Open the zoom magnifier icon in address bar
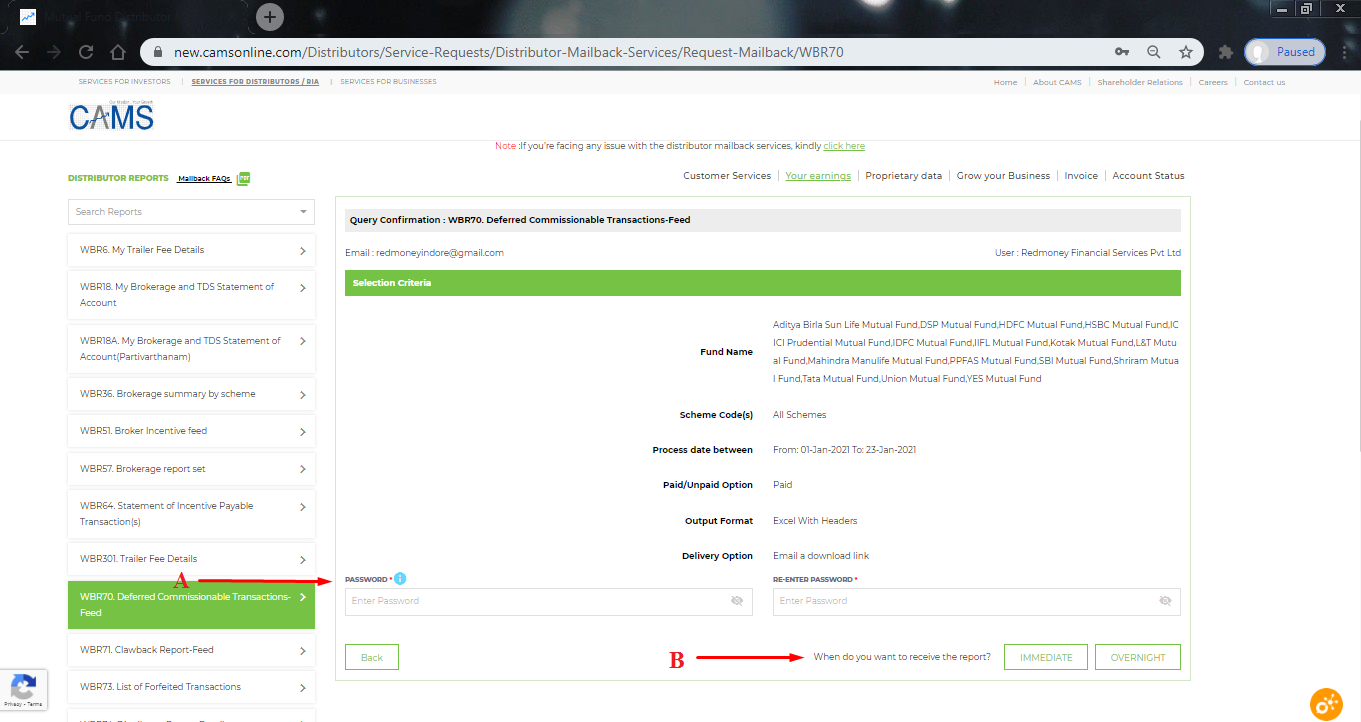The width and height of the screenshot is (1361, 722). coord(1154,52)
